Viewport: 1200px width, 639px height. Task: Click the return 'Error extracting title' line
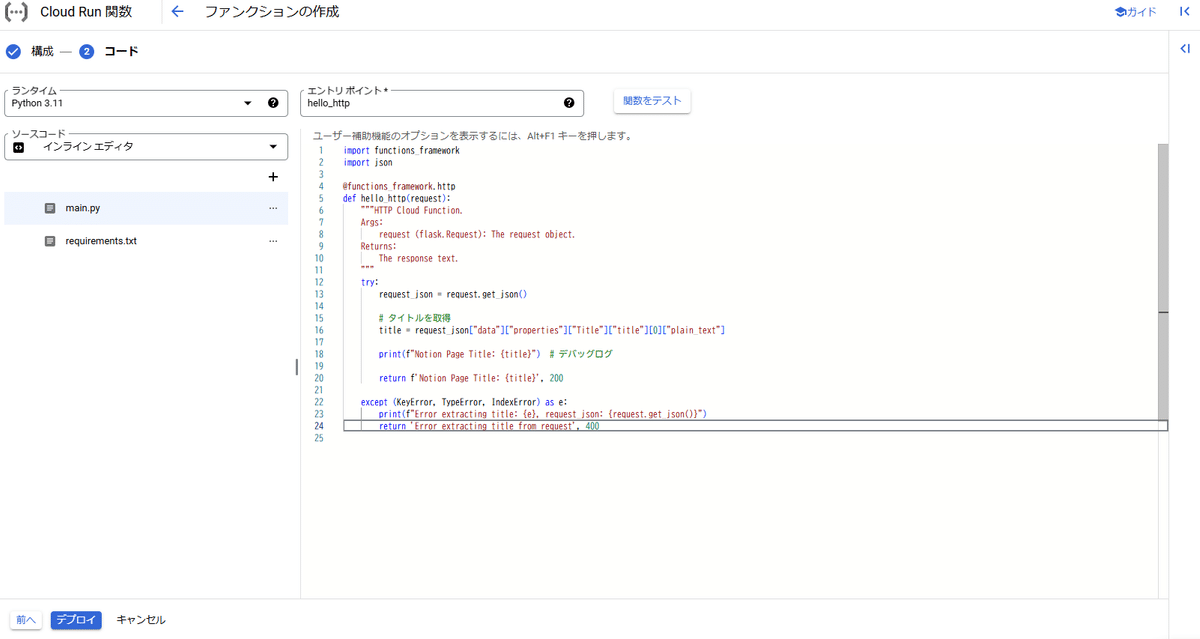point(489,426)
